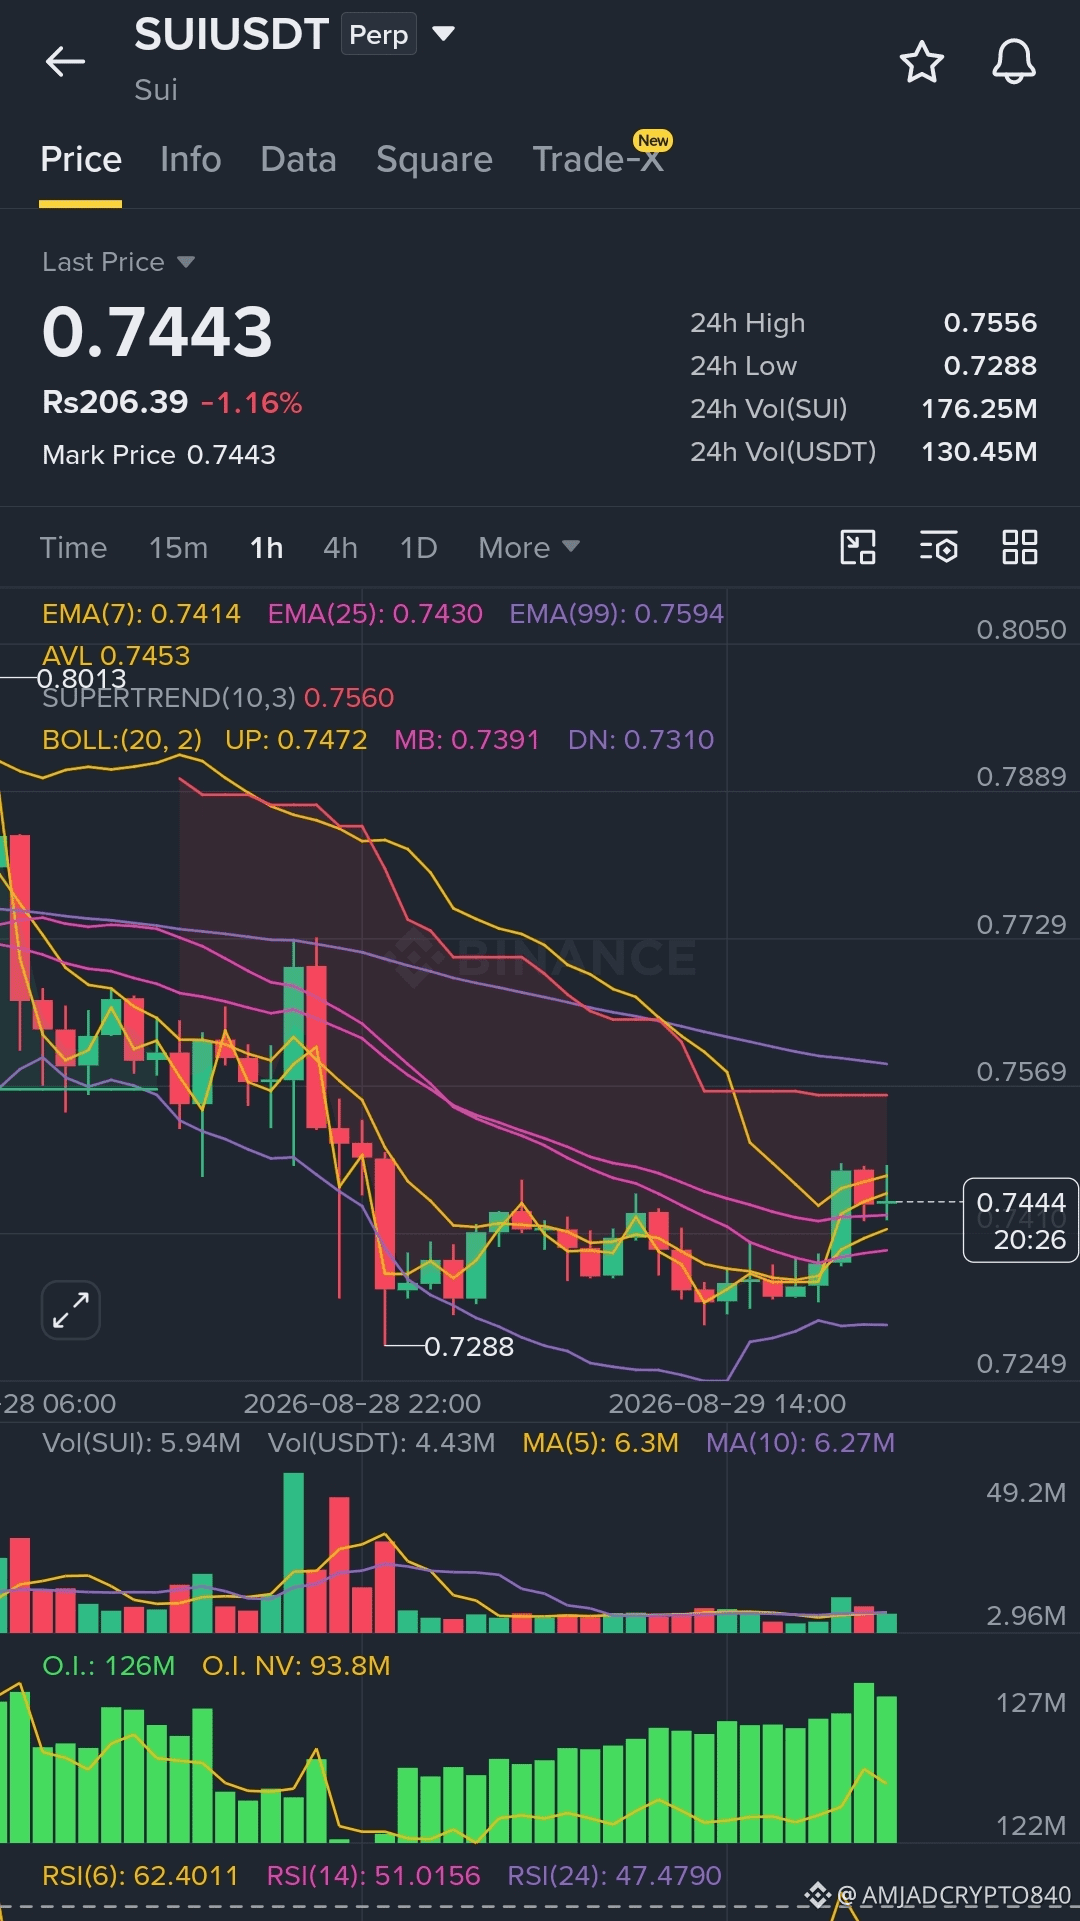The height and width of the screenshot is (1921, 1080).
Task: Tap the large last price 0.7443
Action: (157, 332)
